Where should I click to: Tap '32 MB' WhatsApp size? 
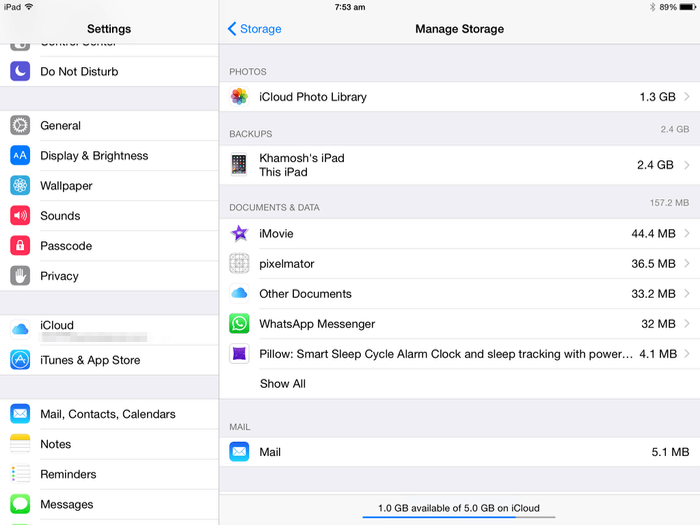658,323
